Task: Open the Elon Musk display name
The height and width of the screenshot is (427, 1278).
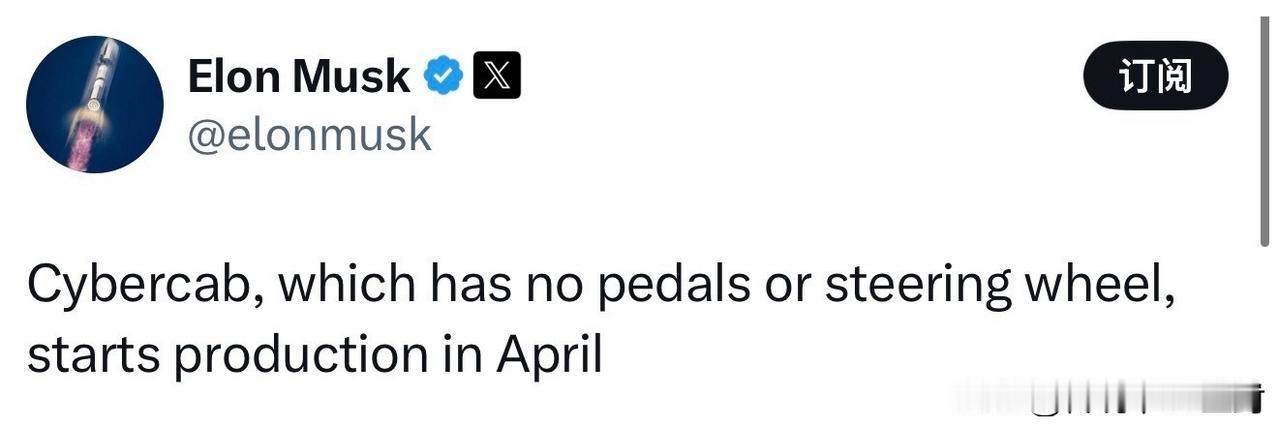Action: click(298, 78)
